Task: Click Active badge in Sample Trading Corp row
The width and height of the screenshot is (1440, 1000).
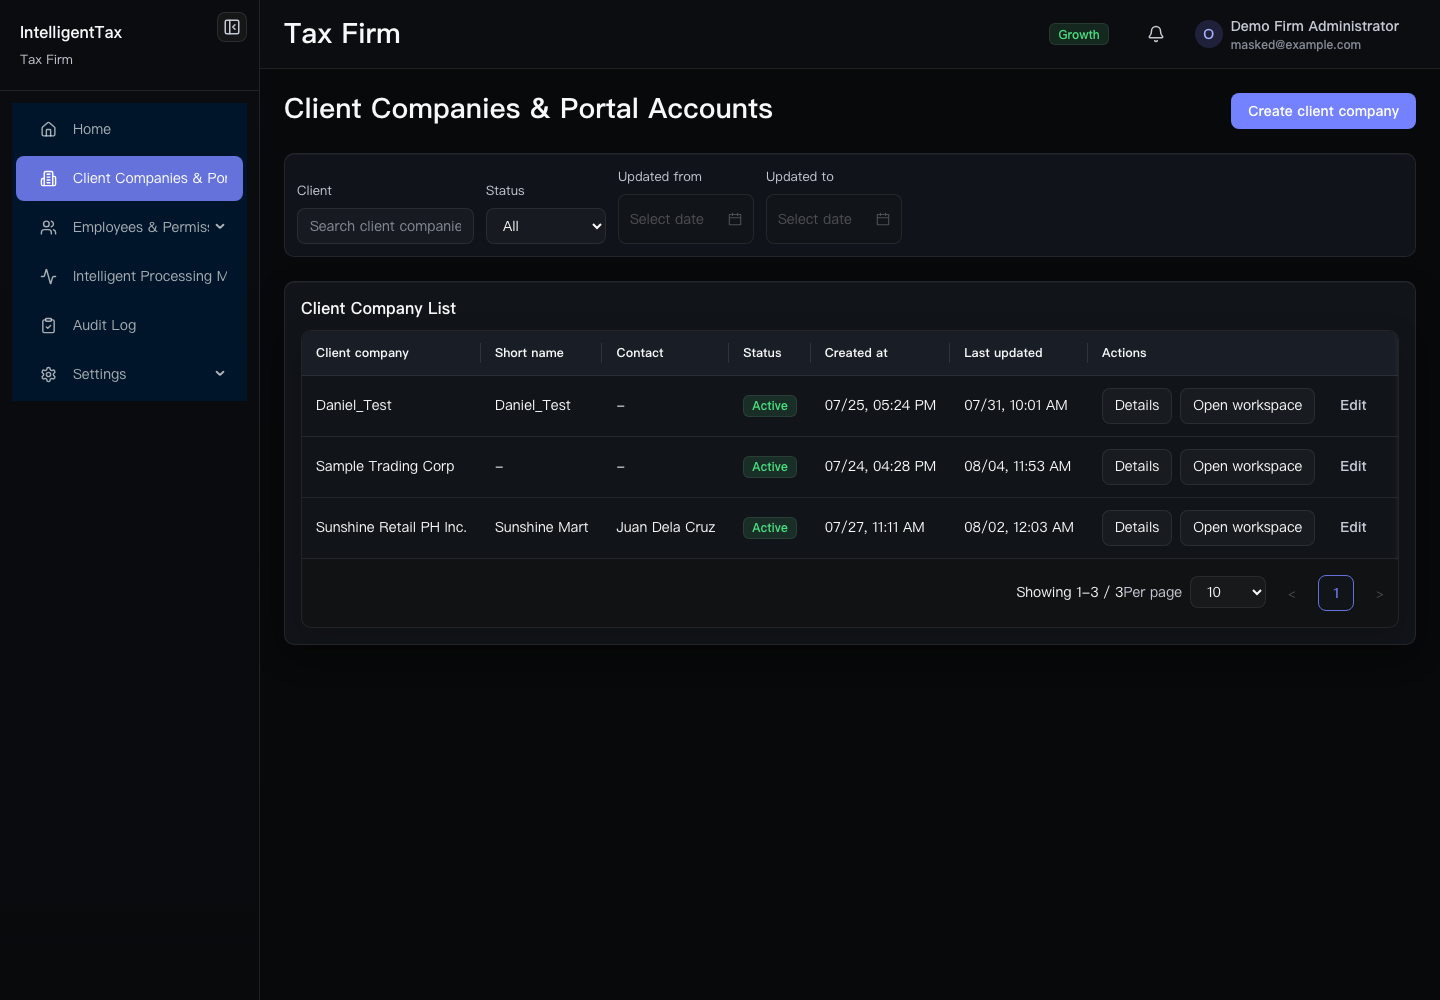Action: (x=770, y=467)
